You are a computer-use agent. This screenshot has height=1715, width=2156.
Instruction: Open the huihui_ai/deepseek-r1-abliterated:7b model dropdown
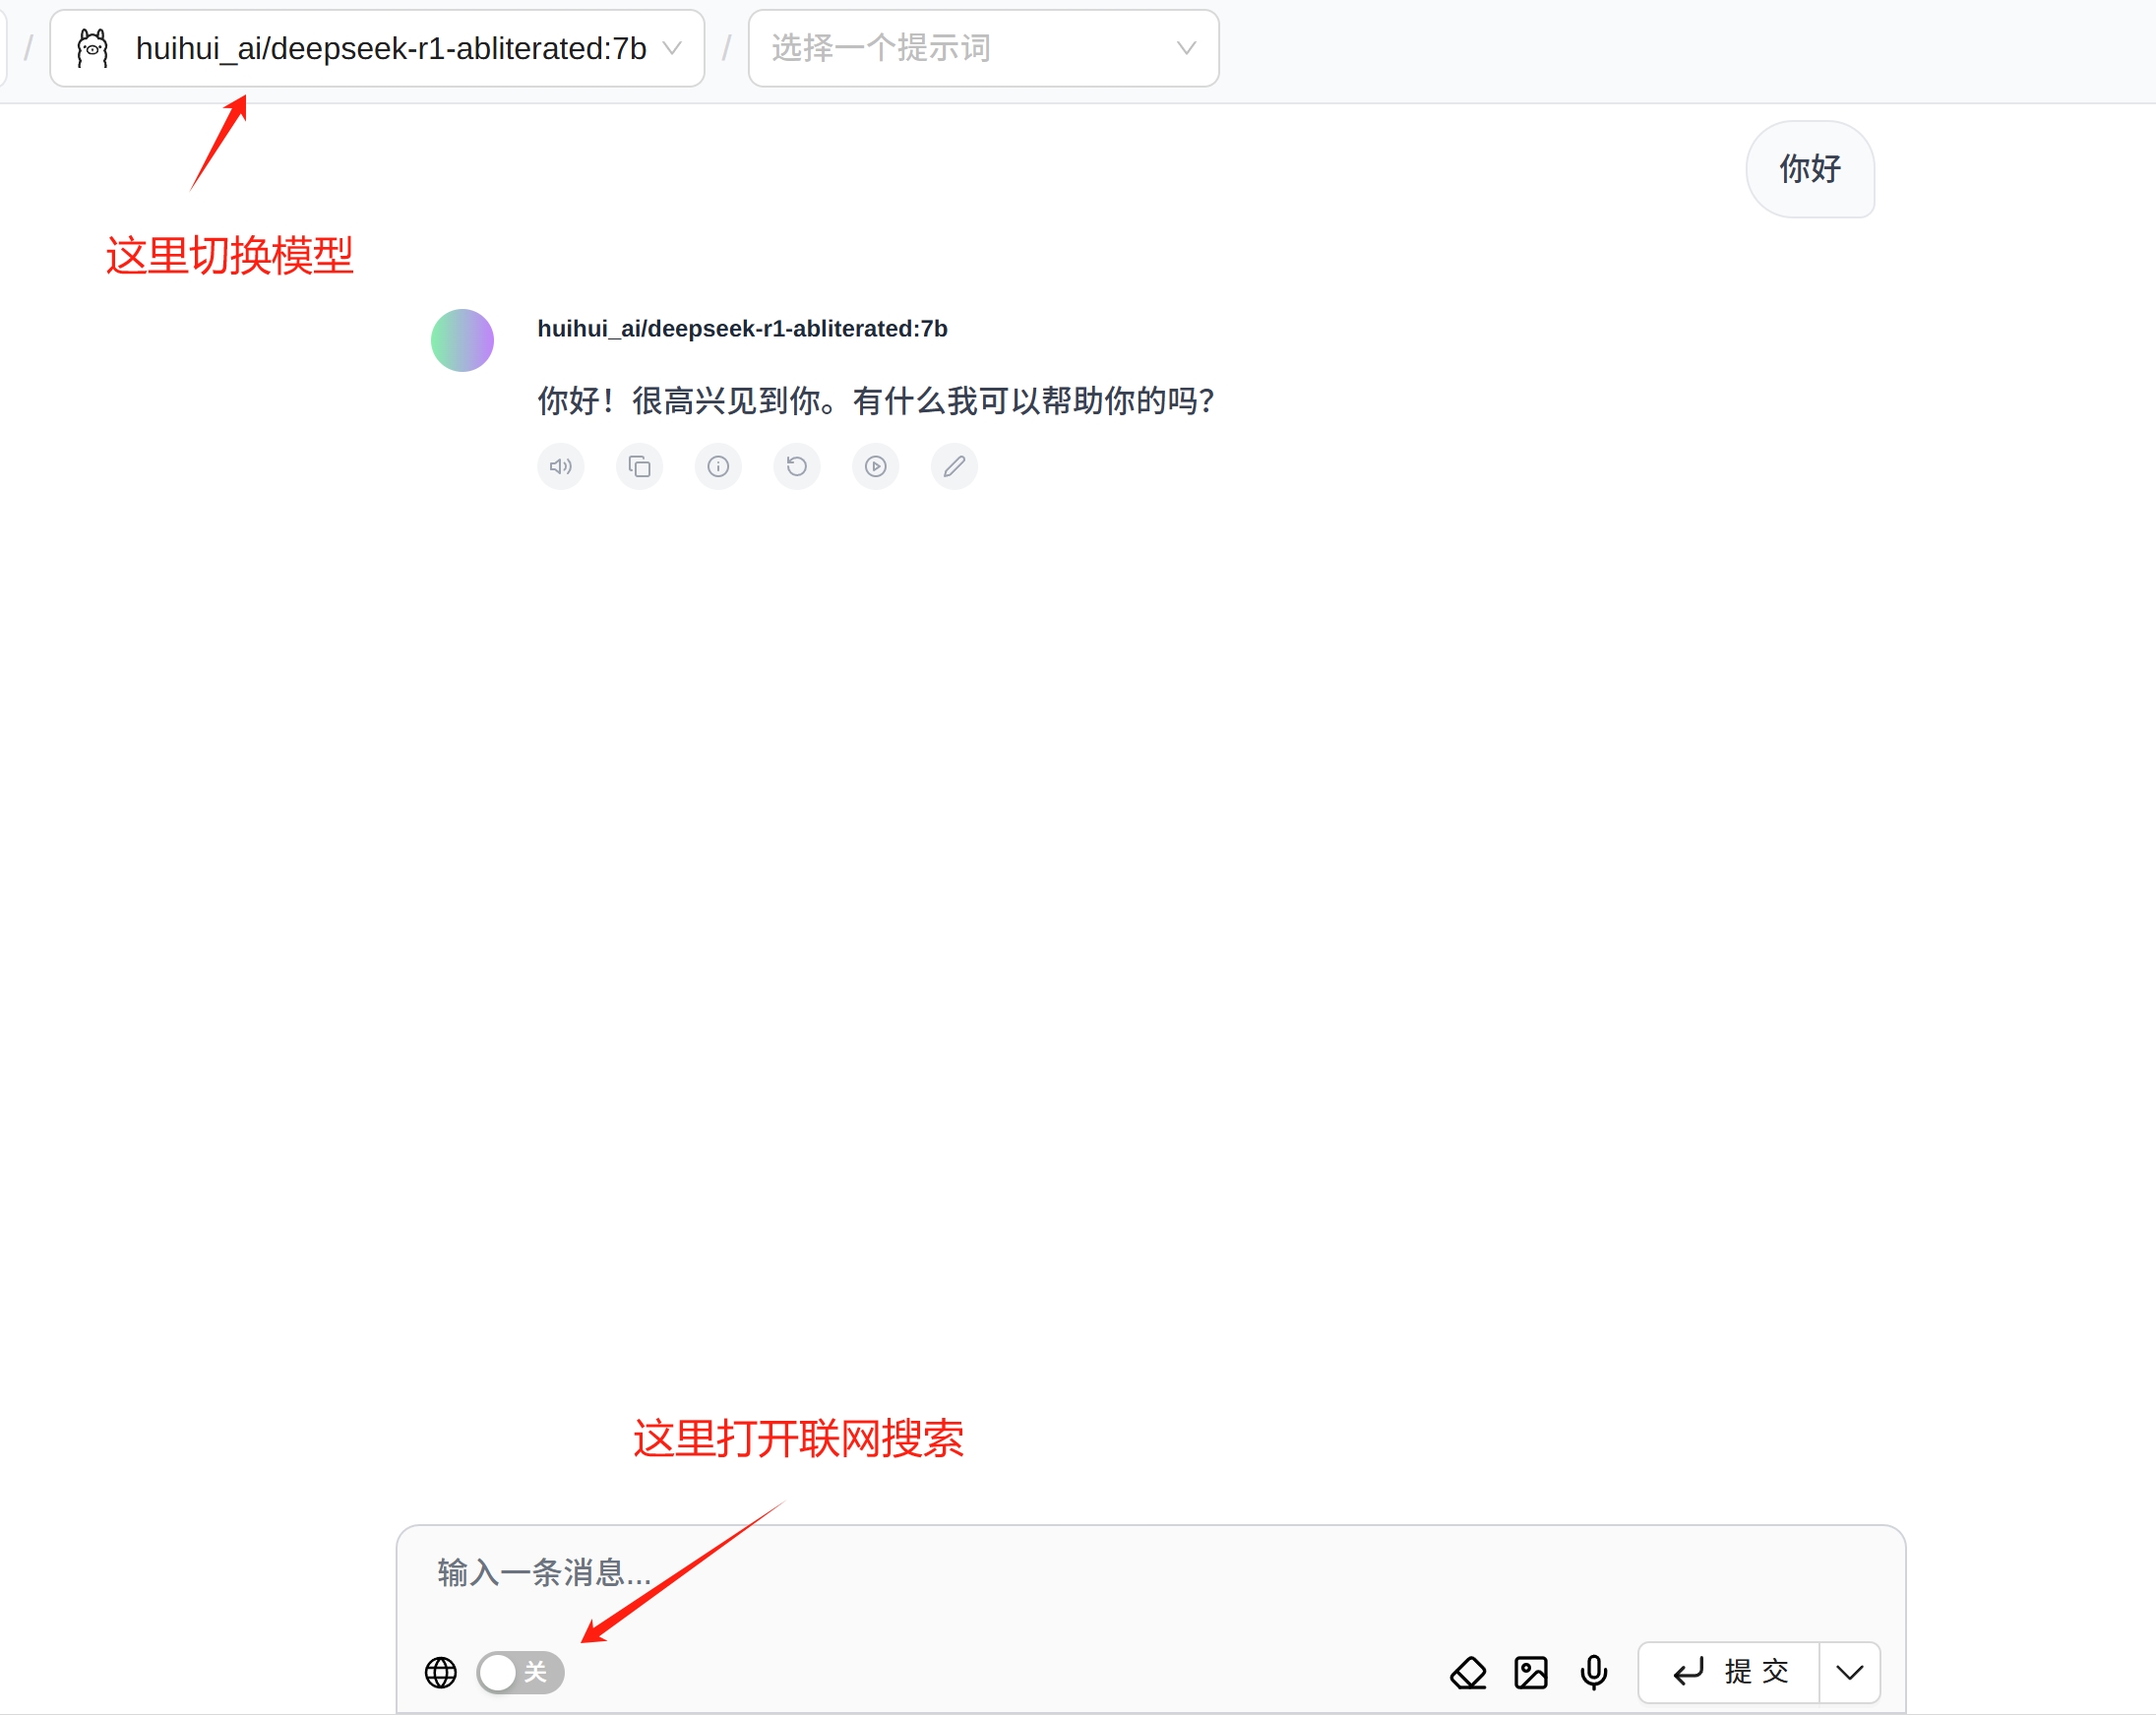(377, 48)
